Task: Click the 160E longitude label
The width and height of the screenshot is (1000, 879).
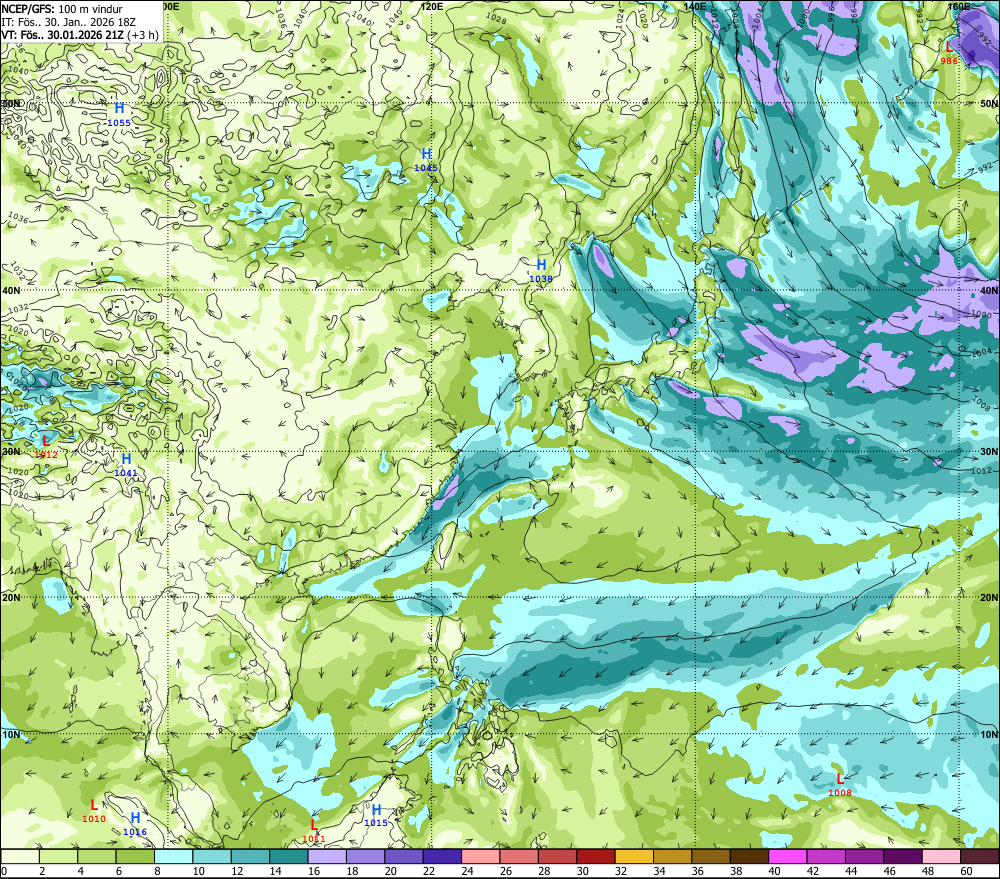Action: tap(958, 6)
